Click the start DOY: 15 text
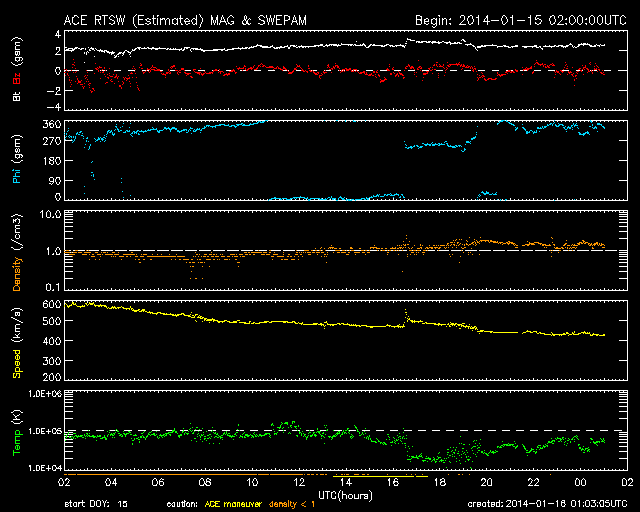The width and height of the screenshot is (640, 512). coord(94,503)
